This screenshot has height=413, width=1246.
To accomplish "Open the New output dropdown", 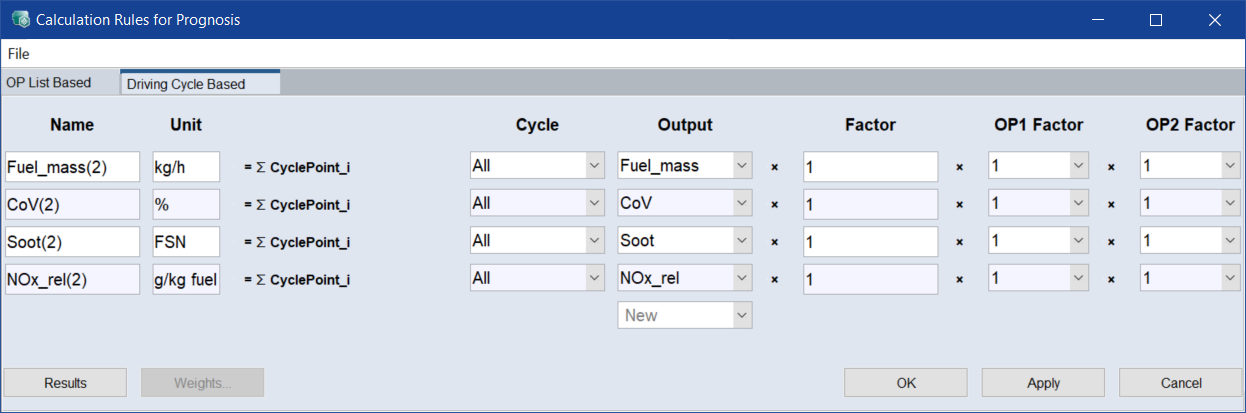I will pyautogui.click(x=685, y=315).
